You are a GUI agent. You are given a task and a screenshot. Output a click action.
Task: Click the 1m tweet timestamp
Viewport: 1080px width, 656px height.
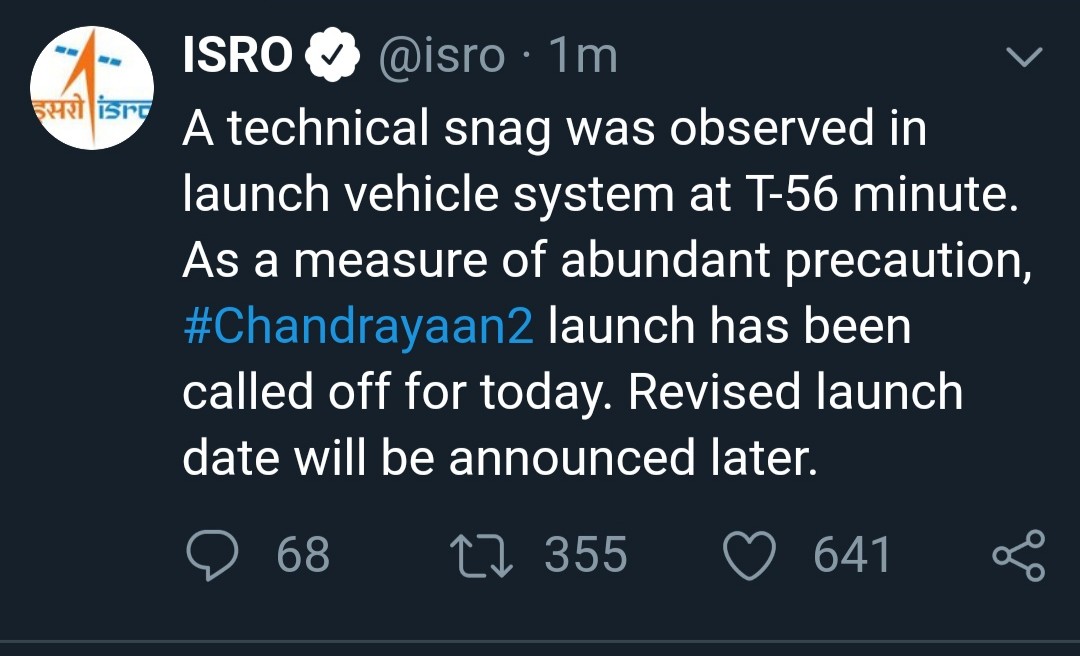coord(583,55)
